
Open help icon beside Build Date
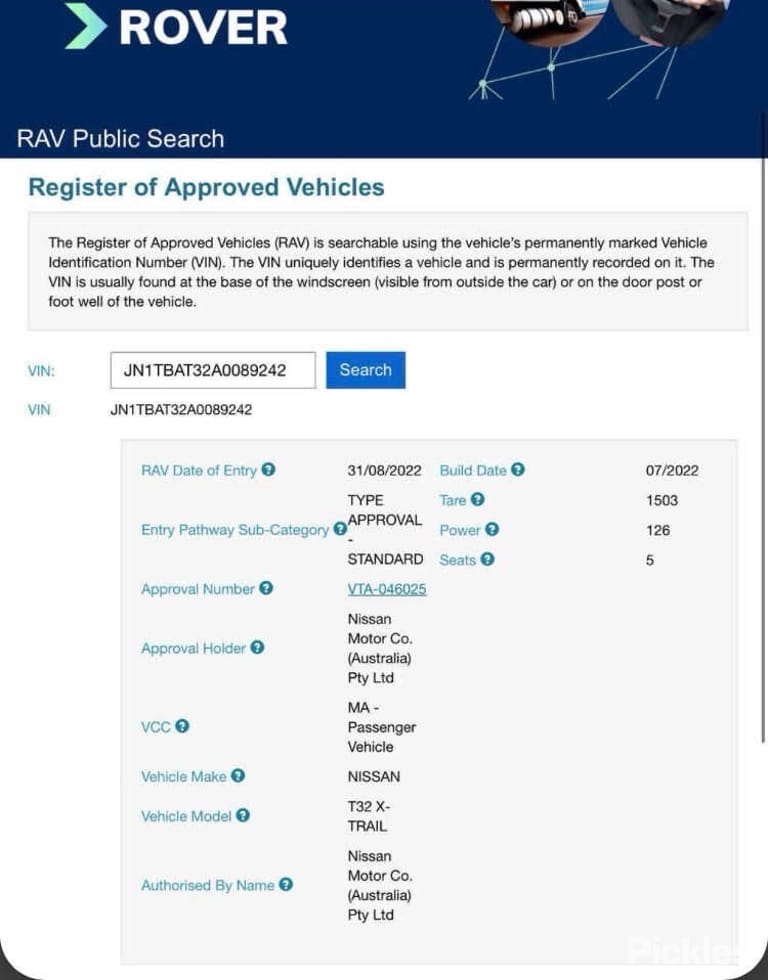coord(517,469)
